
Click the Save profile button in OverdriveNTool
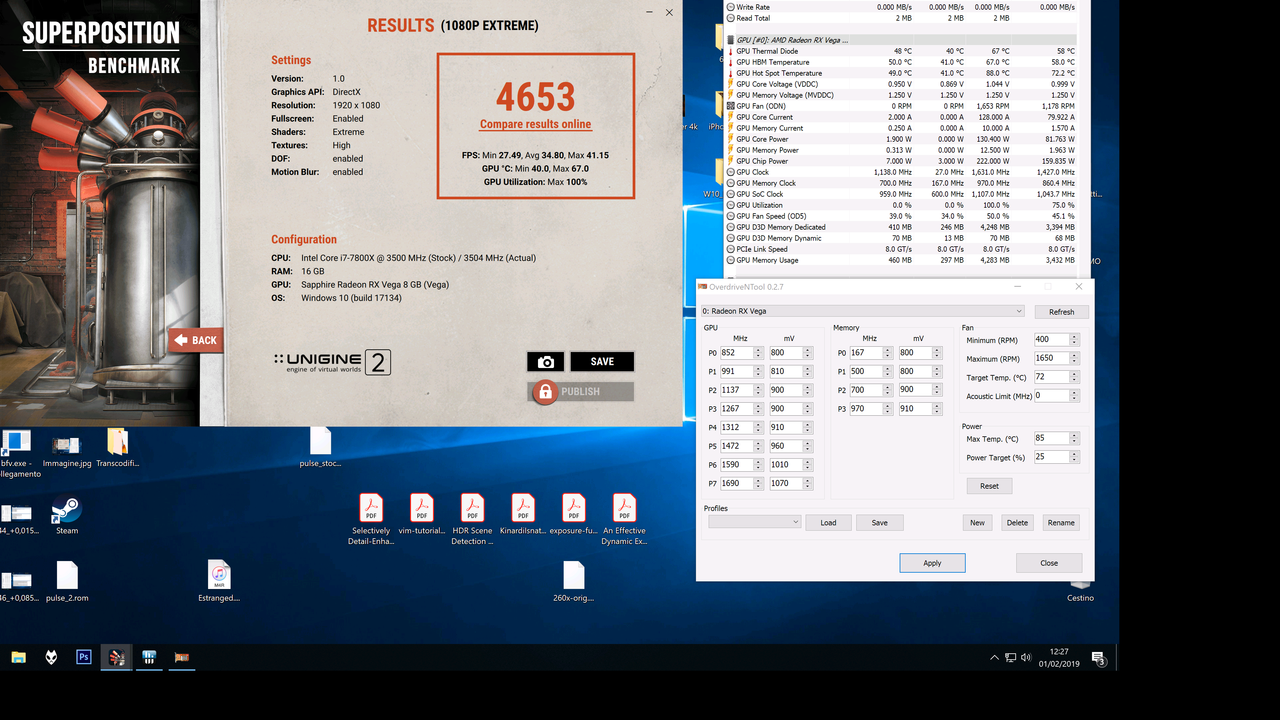click(879, 522)
